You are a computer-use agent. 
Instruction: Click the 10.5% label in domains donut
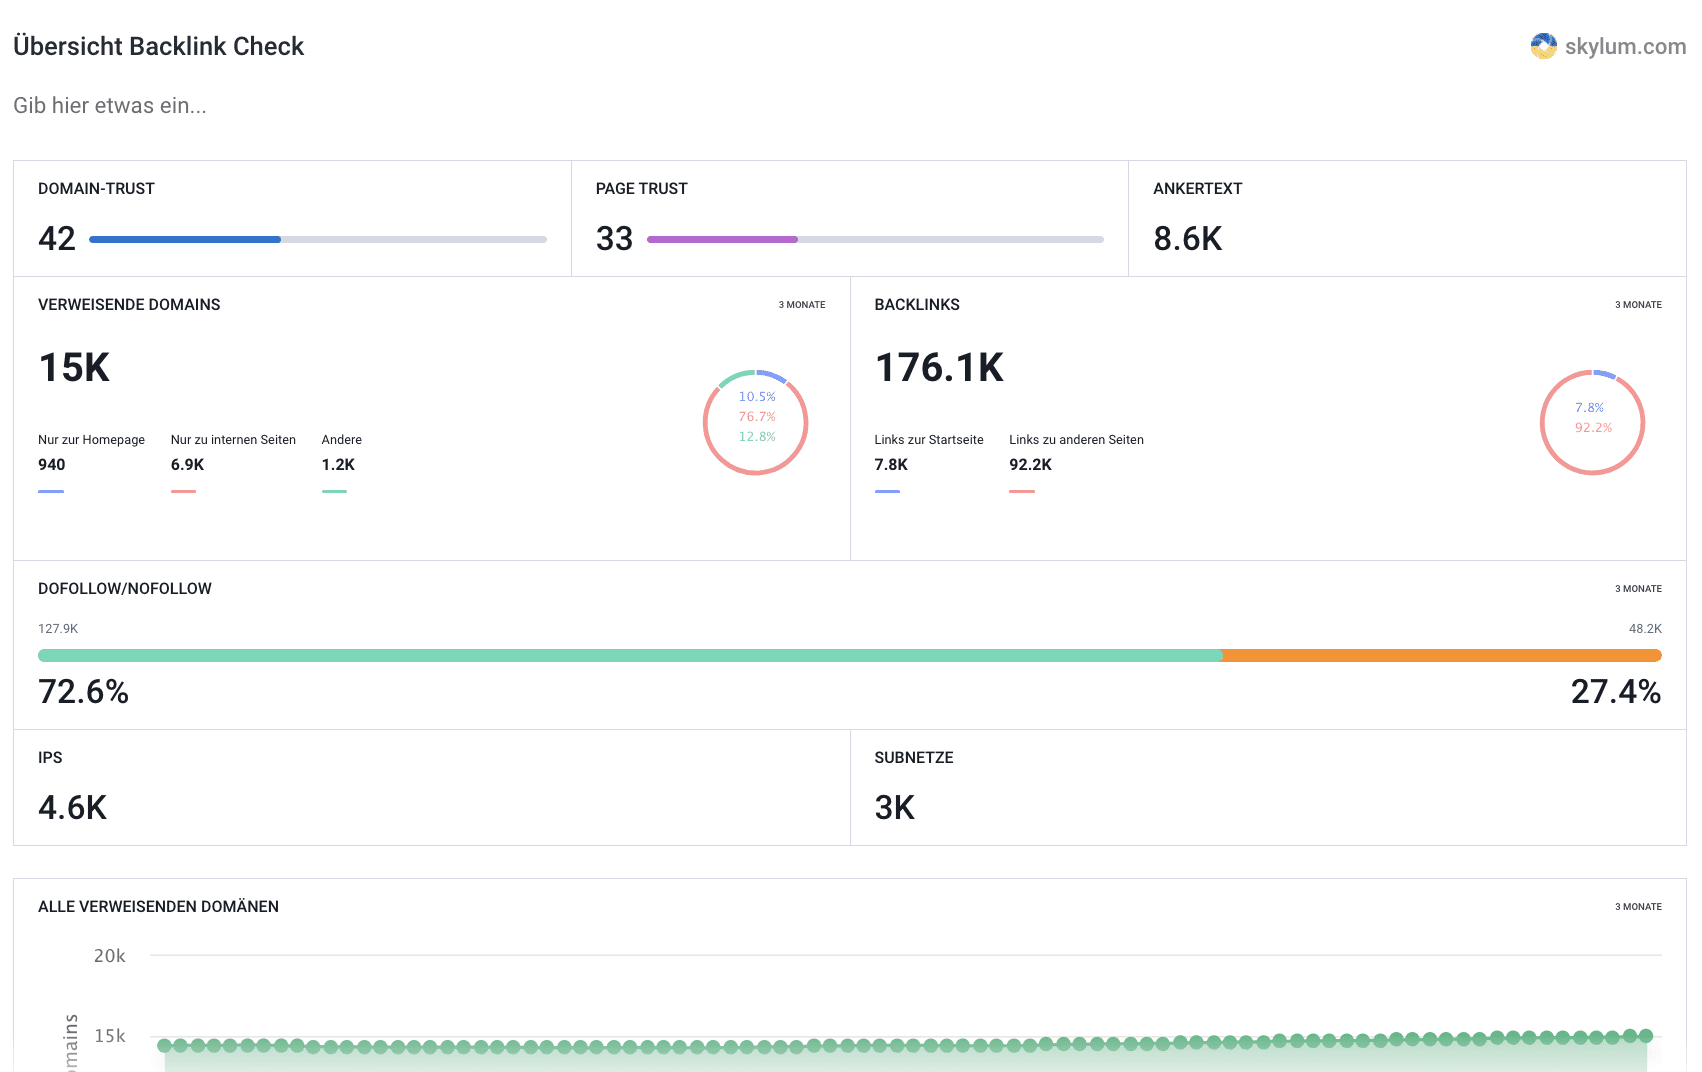pyautogui.click(x=757, y=397)
